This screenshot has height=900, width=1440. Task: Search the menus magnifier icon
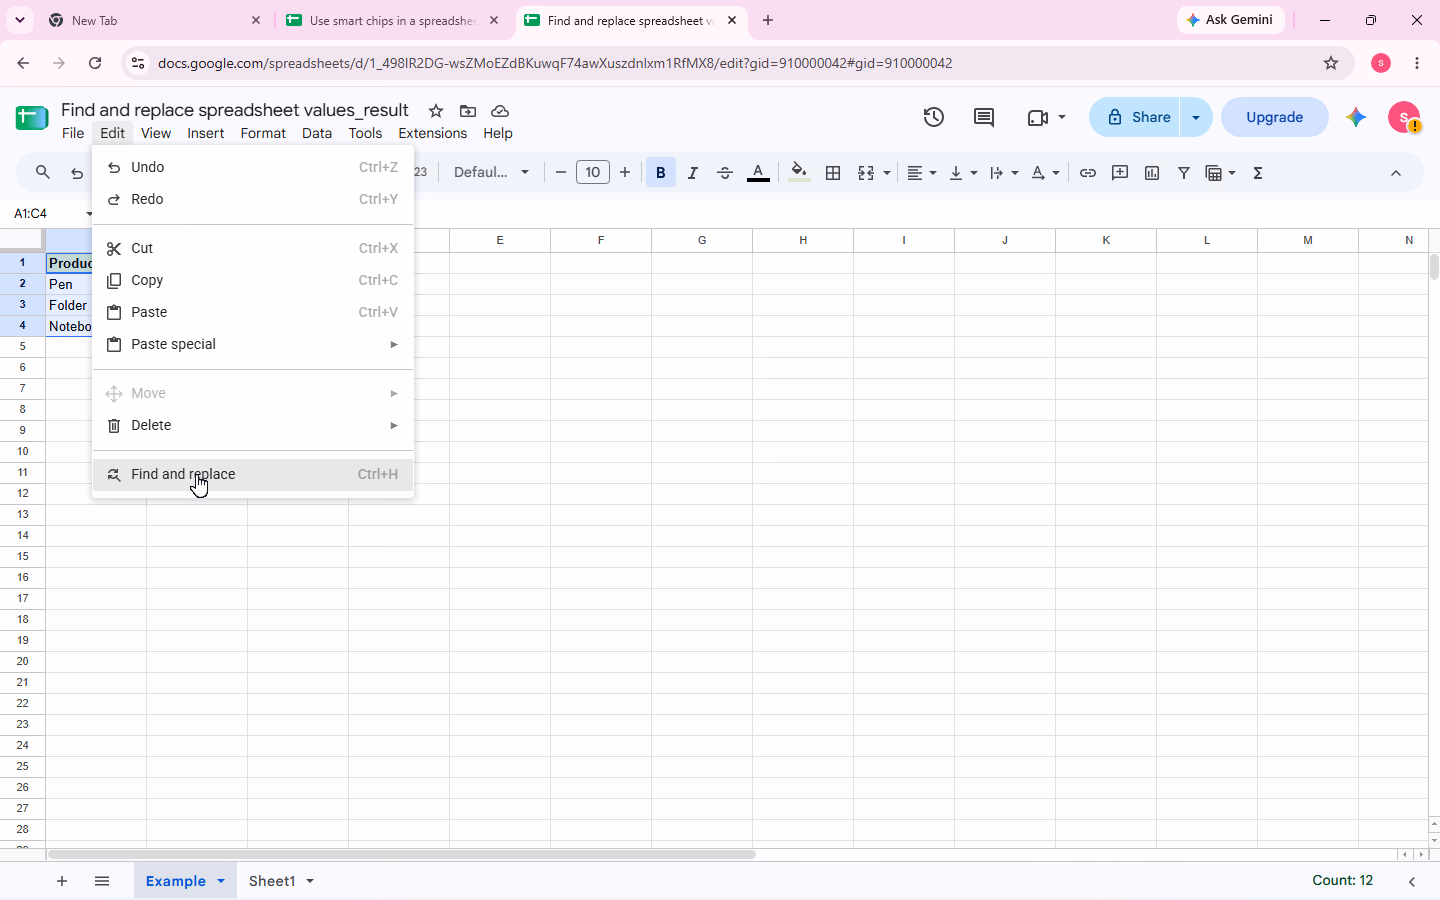pyautogui.click(x=42, y=173)
